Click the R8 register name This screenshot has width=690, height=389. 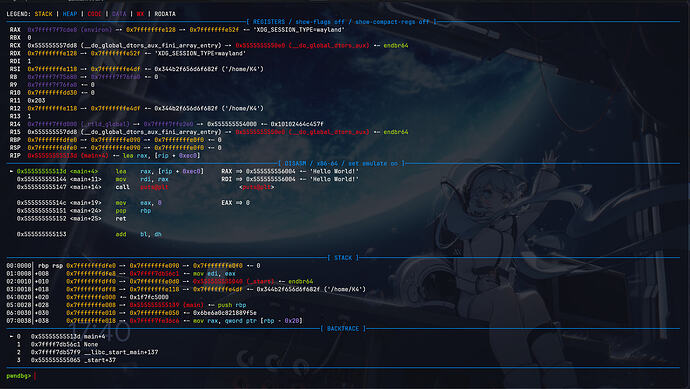tap(13, 77)
